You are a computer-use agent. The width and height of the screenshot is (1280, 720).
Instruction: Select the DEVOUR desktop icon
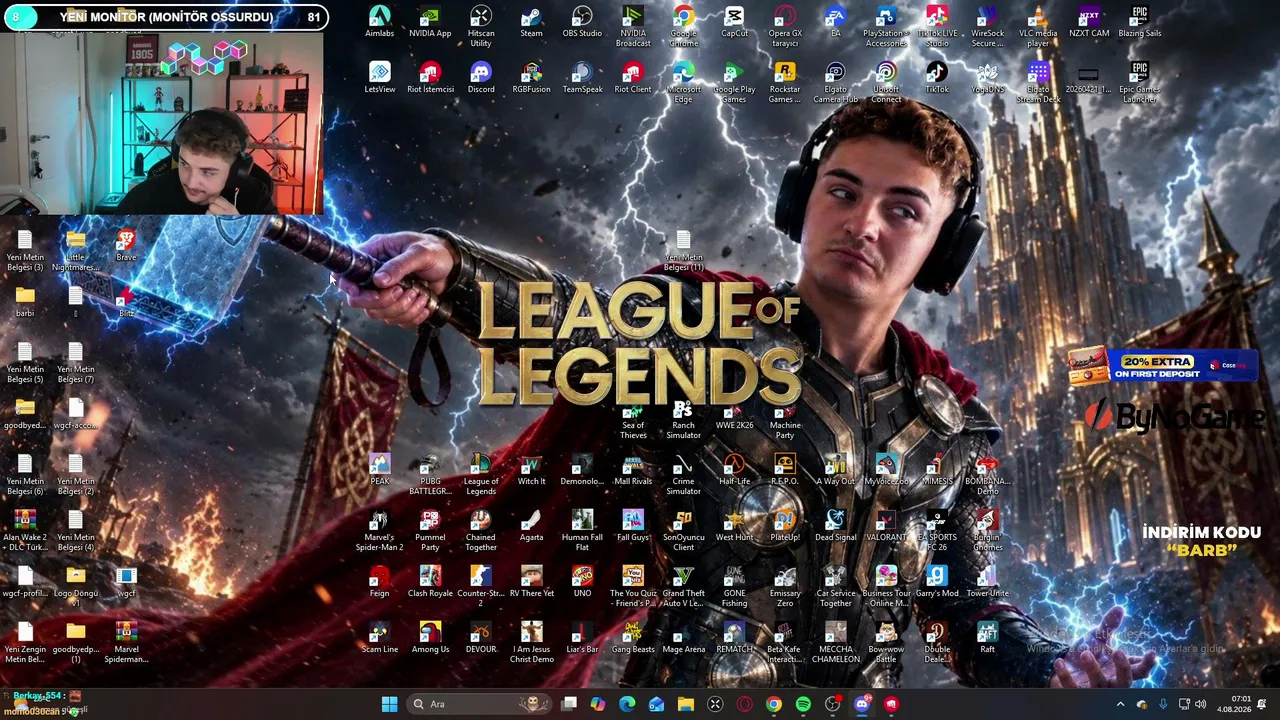481,638
